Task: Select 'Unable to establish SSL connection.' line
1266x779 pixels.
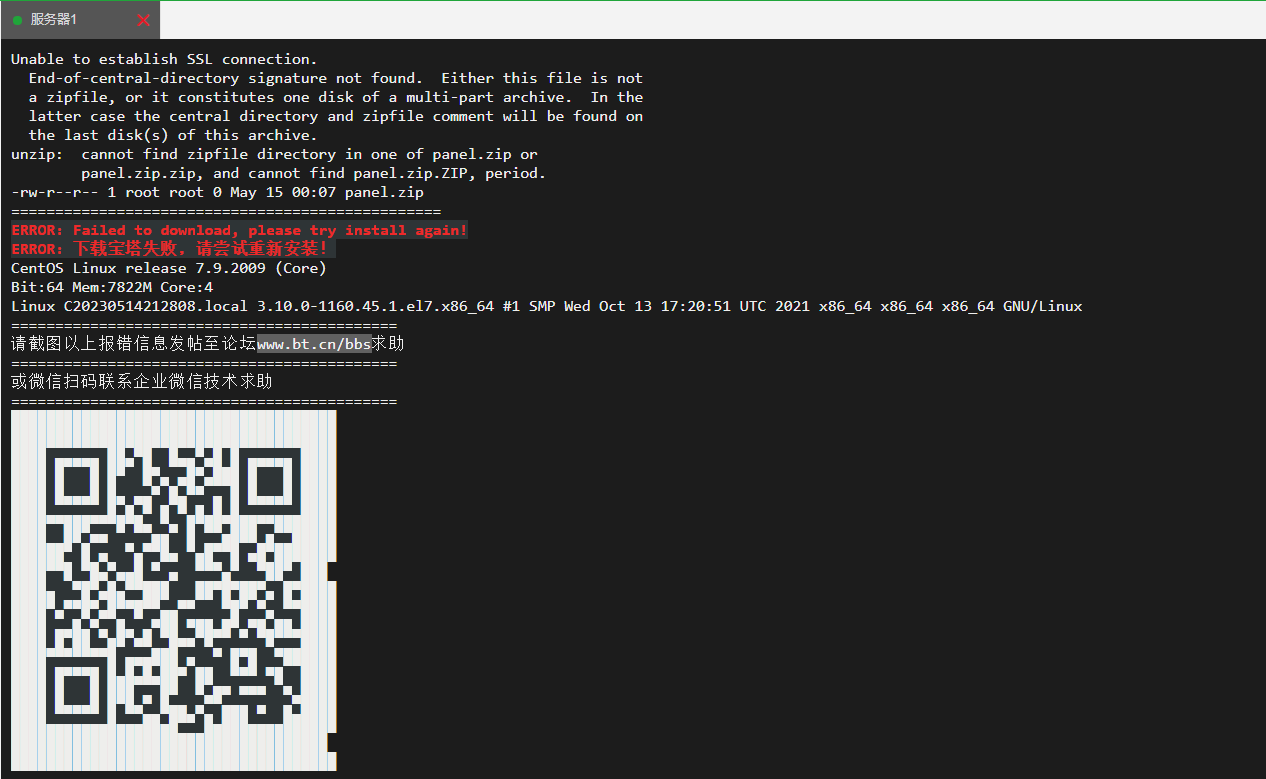Action: [164, 59]
